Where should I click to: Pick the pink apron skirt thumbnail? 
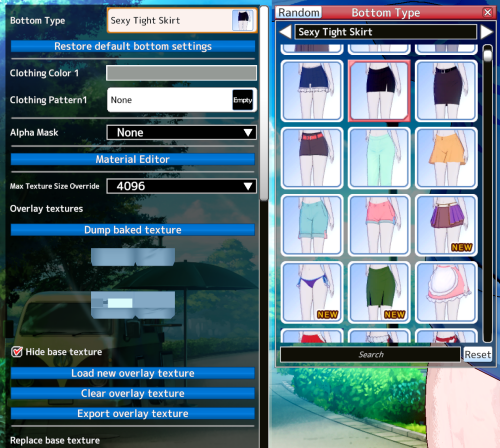click(x=446, y=292)
